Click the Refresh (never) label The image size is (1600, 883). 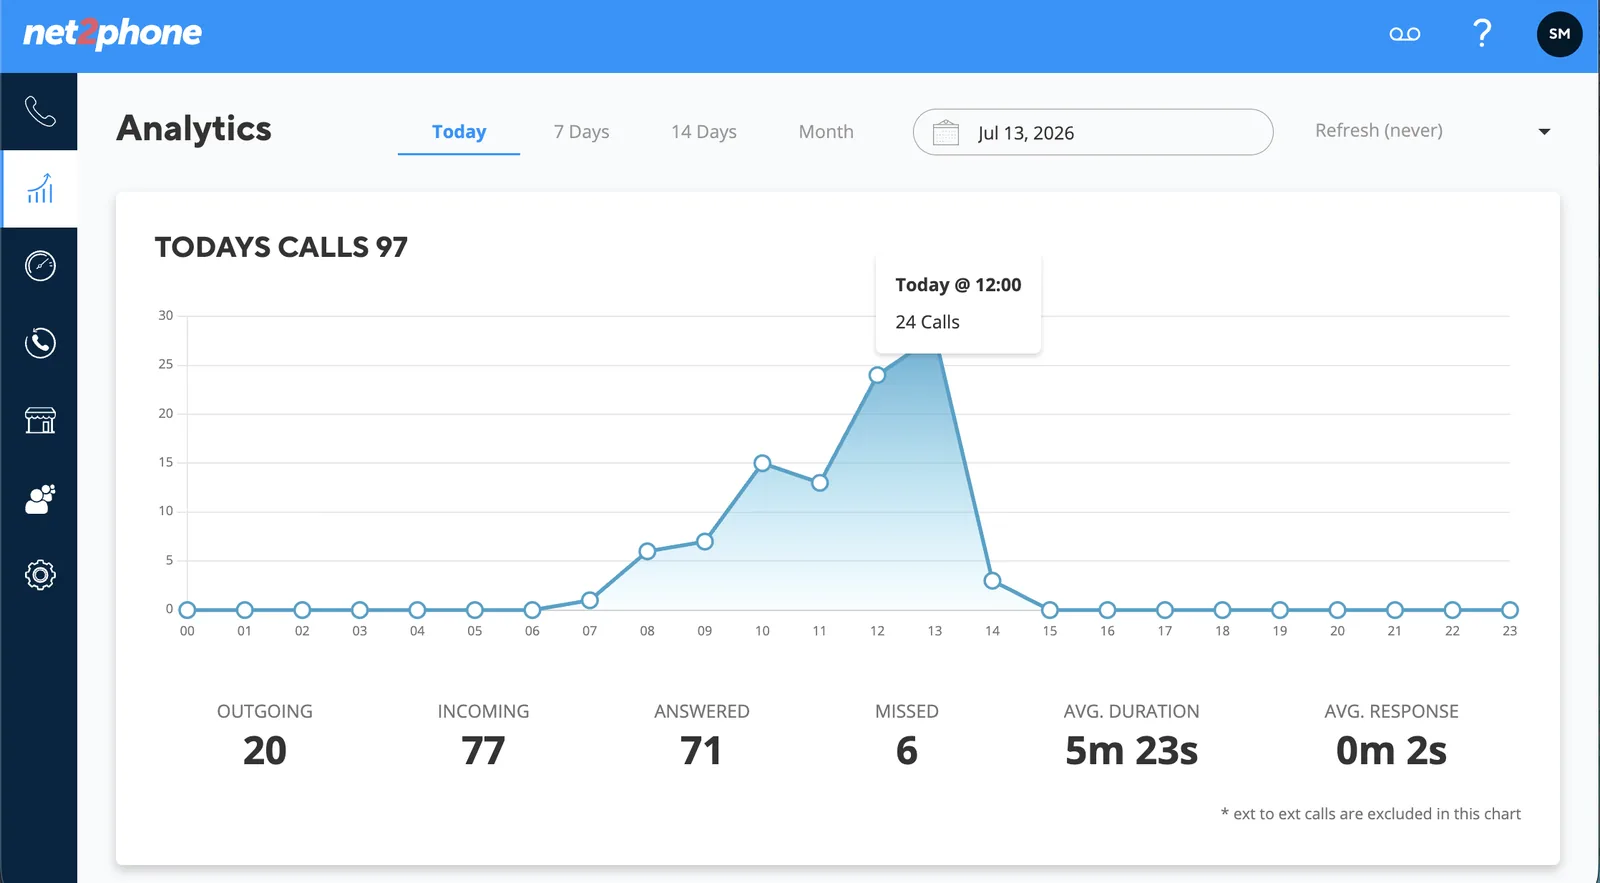click(1378, 131)
